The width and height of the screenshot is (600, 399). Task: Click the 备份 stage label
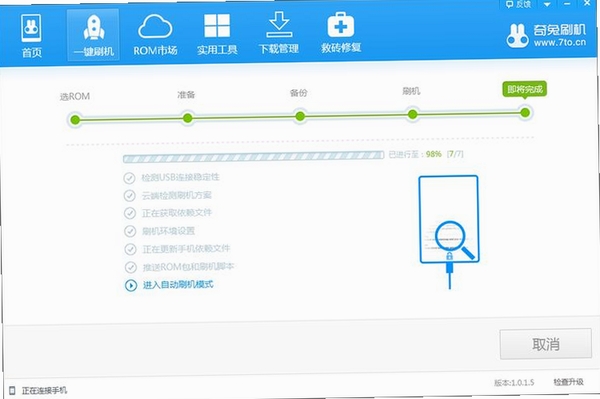298,93
